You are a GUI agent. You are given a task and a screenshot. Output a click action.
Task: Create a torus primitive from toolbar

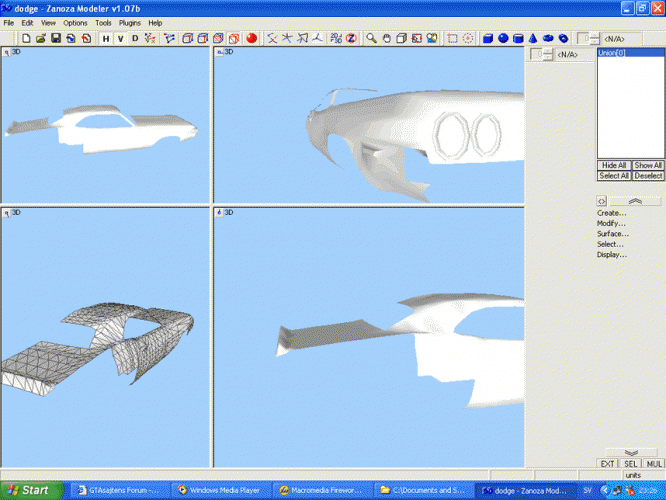coord(564,38)
